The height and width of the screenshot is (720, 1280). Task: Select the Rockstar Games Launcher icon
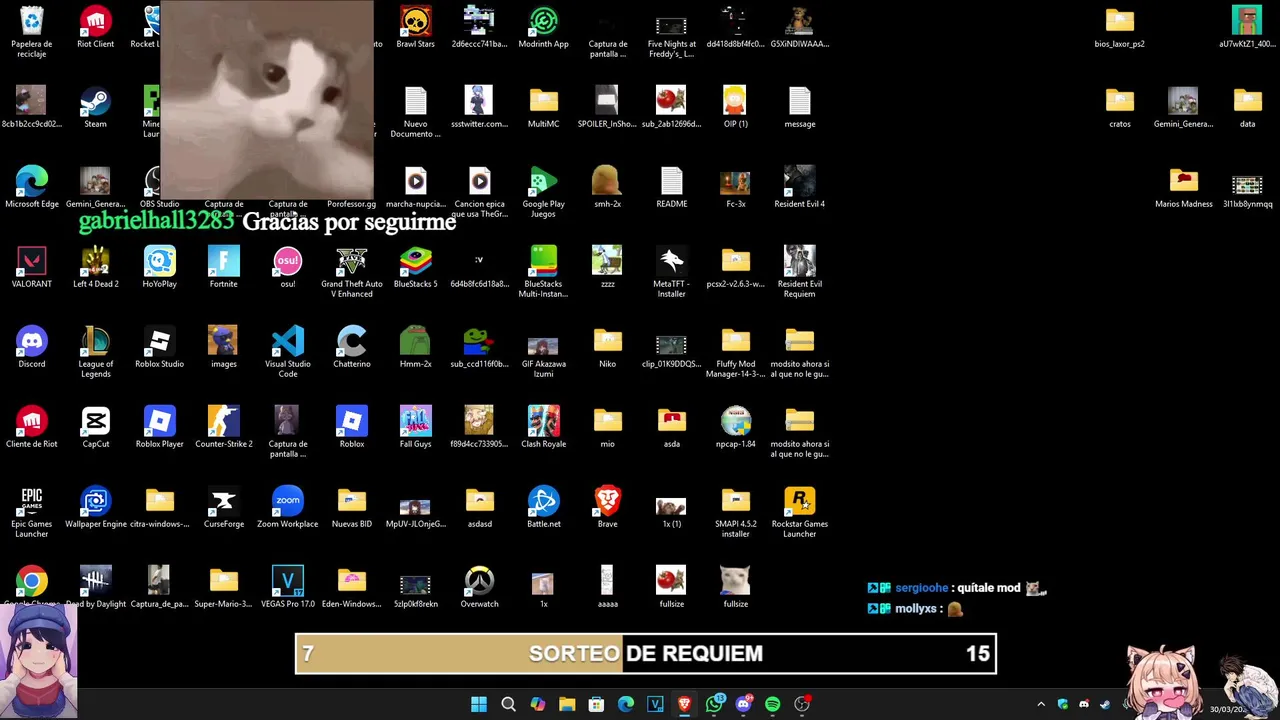(x=800, y=512)
